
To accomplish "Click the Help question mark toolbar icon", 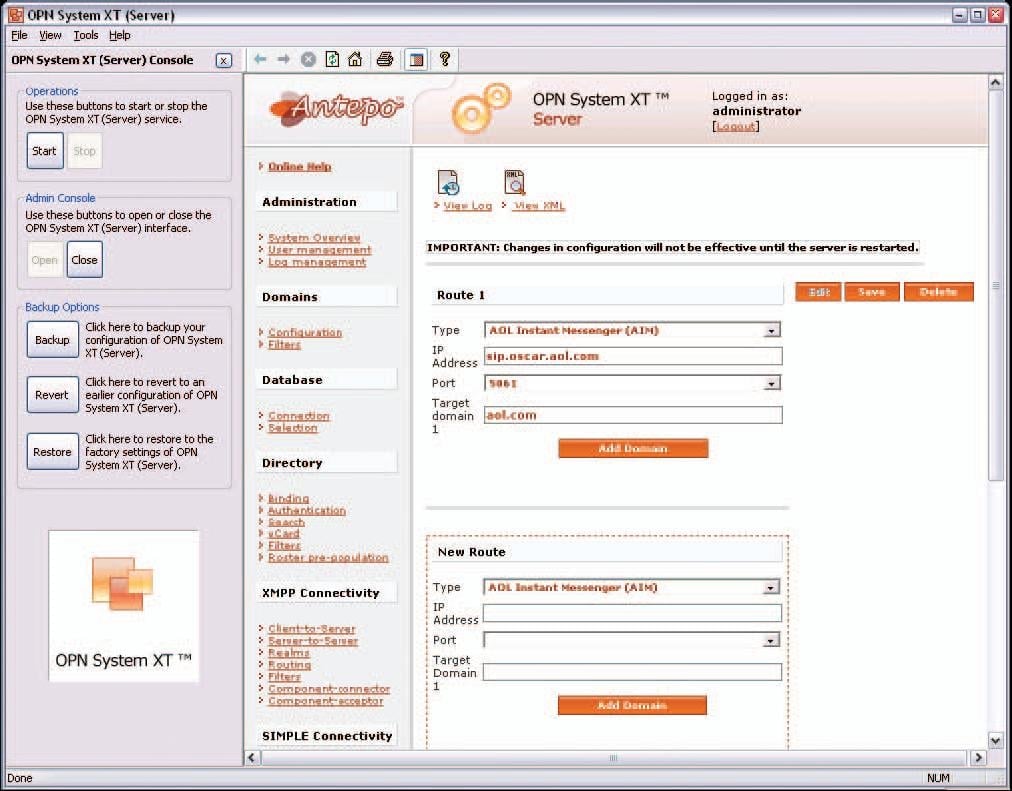I will 445,59.
